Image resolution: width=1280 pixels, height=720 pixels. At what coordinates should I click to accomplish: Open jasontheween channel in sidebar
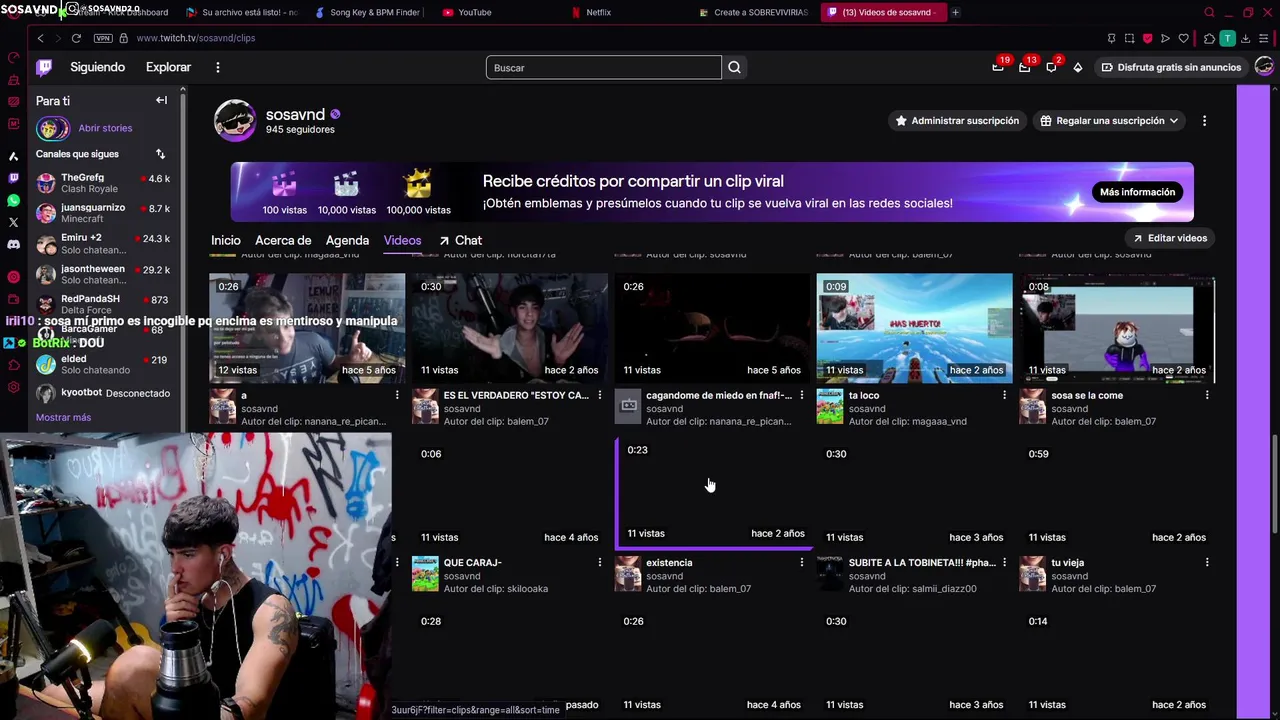click(104, 274)
